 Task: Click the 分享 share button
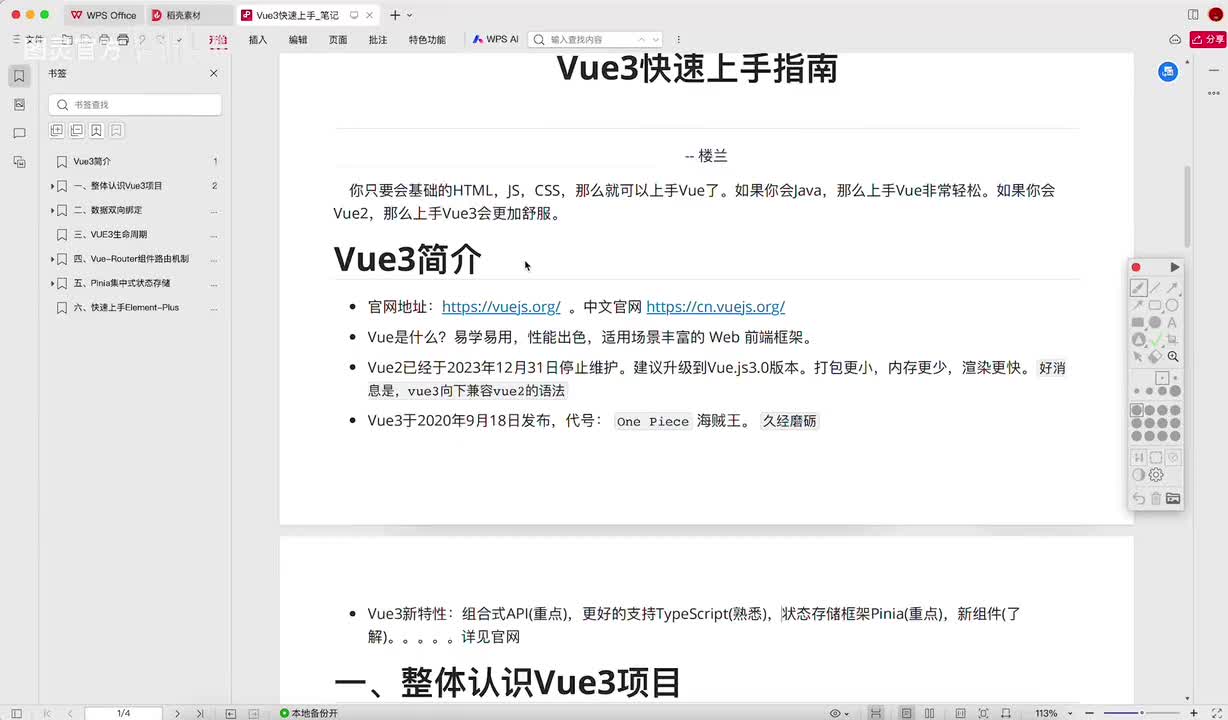pos(1208,39)
